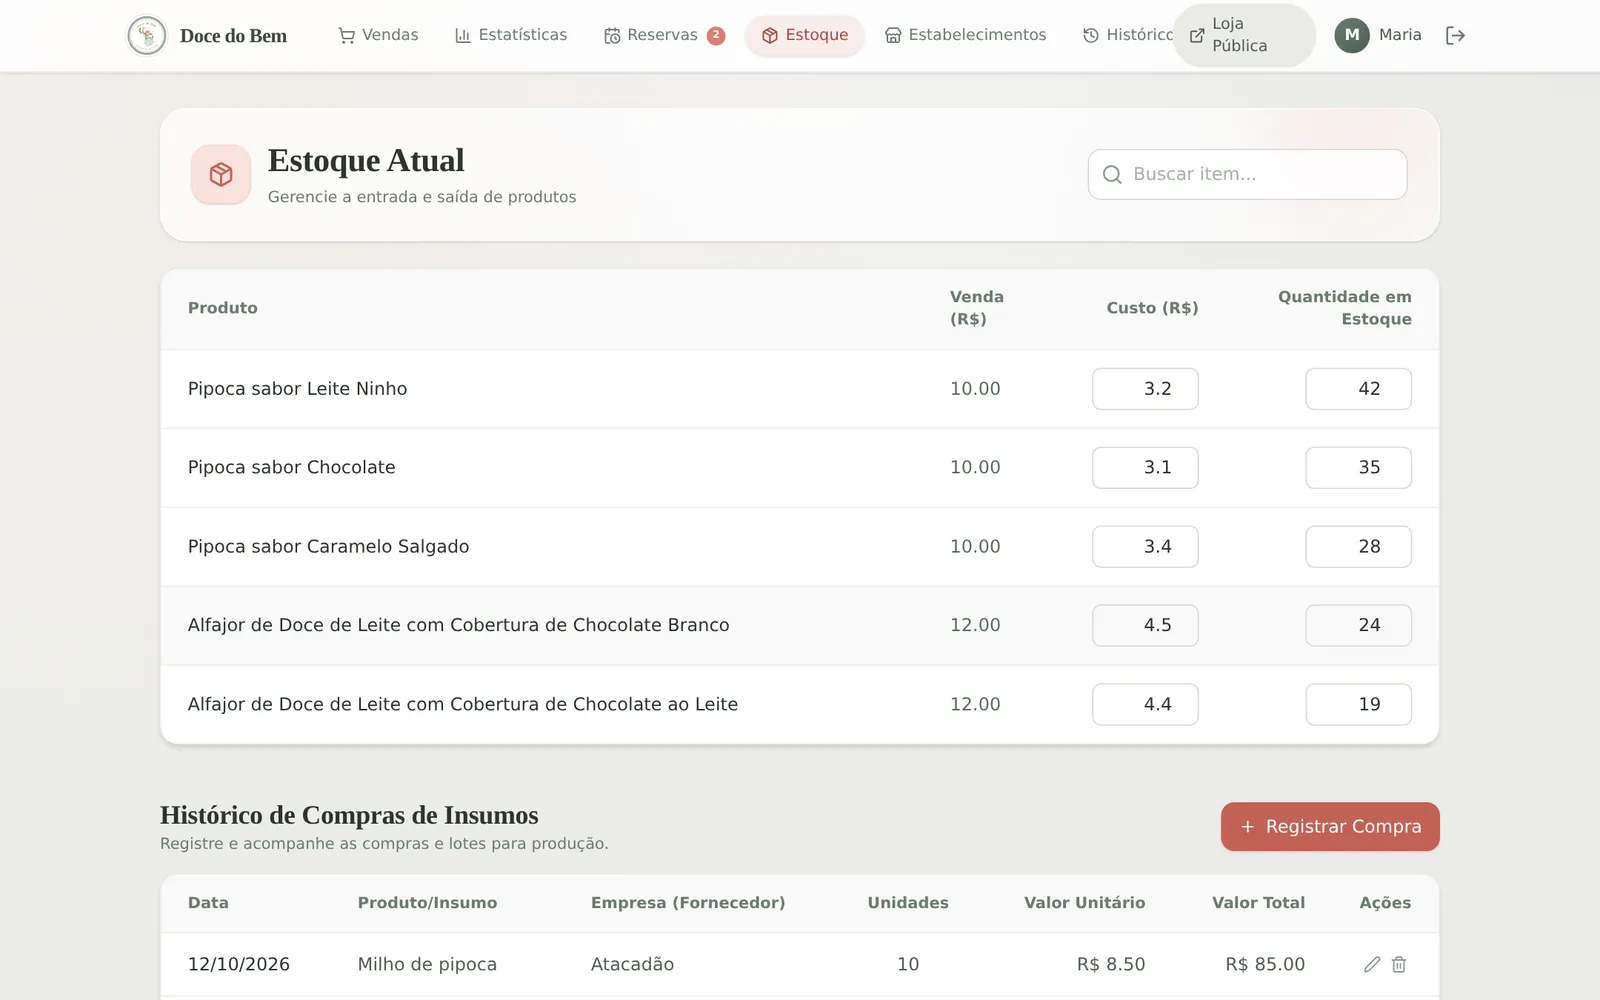The image size is (1600, 1000).
Task: Open the Estatísticas tab
Action: pyautogui.click(x=511, y=35)
